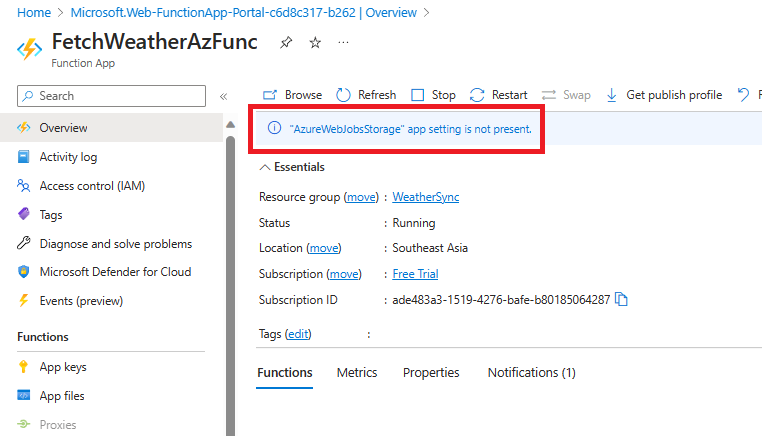The image size is (762, 436).
Task: Pin FetchWeatherAzFunc to dashboard
Action: (x=286, y=43)
